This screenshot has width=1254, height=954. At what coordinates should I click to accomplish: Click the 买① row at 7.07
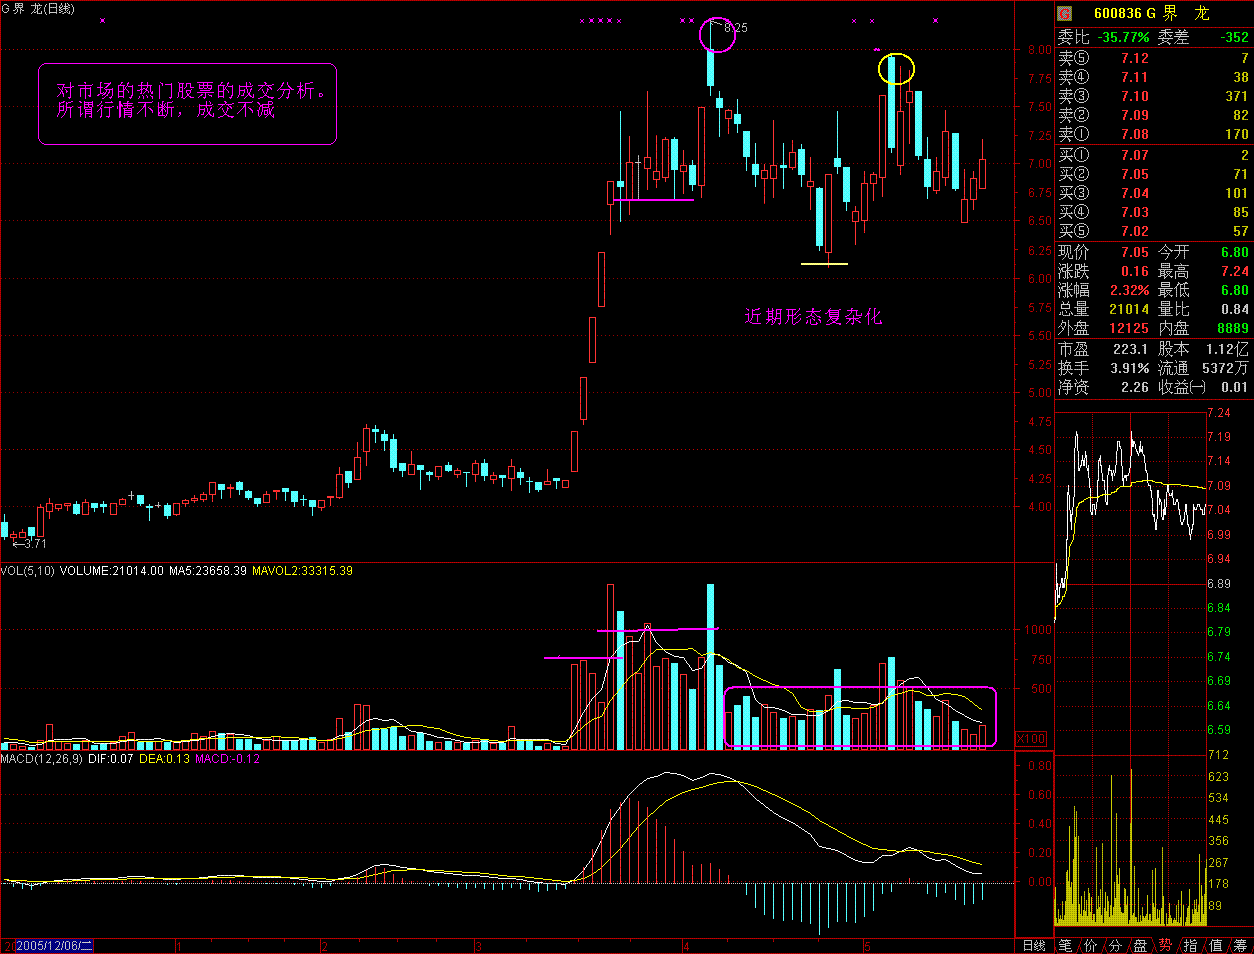point(1154,156)
